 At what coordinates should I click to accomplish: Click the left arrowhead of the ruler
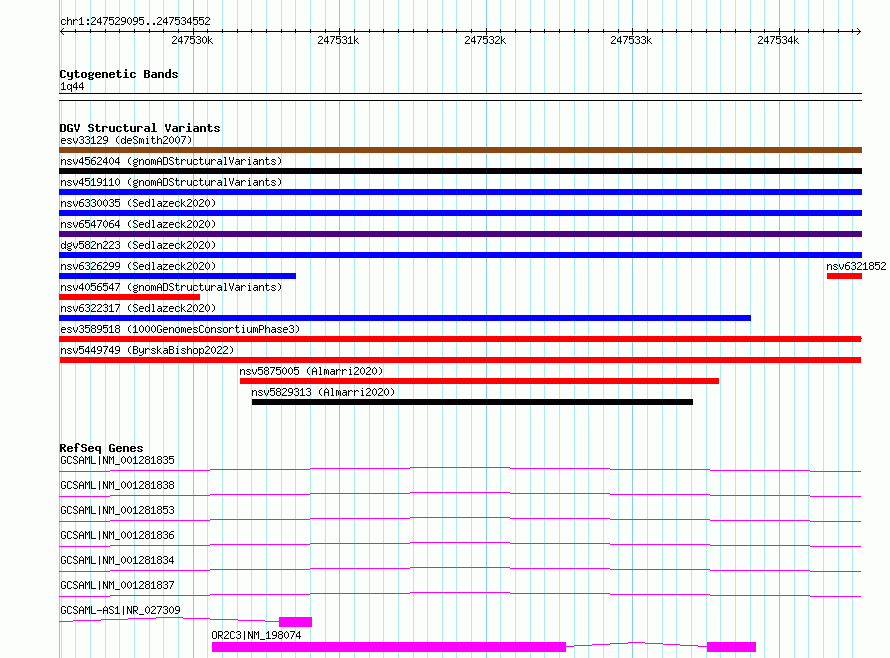pos(62,31)
